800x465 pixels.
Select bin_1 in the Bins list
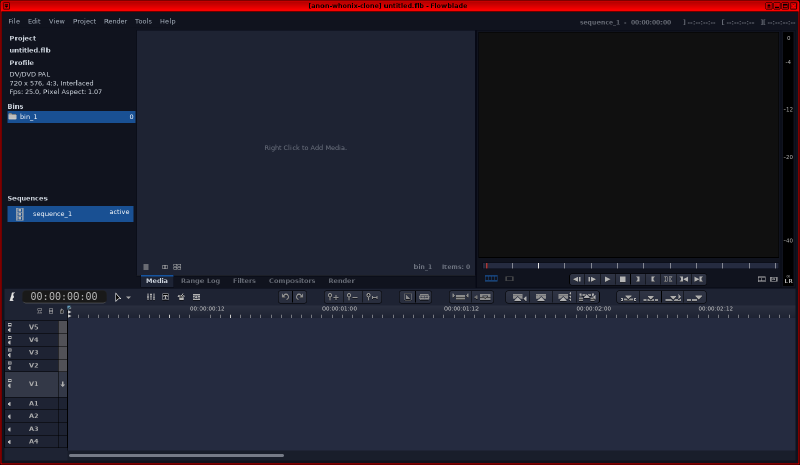70,117
